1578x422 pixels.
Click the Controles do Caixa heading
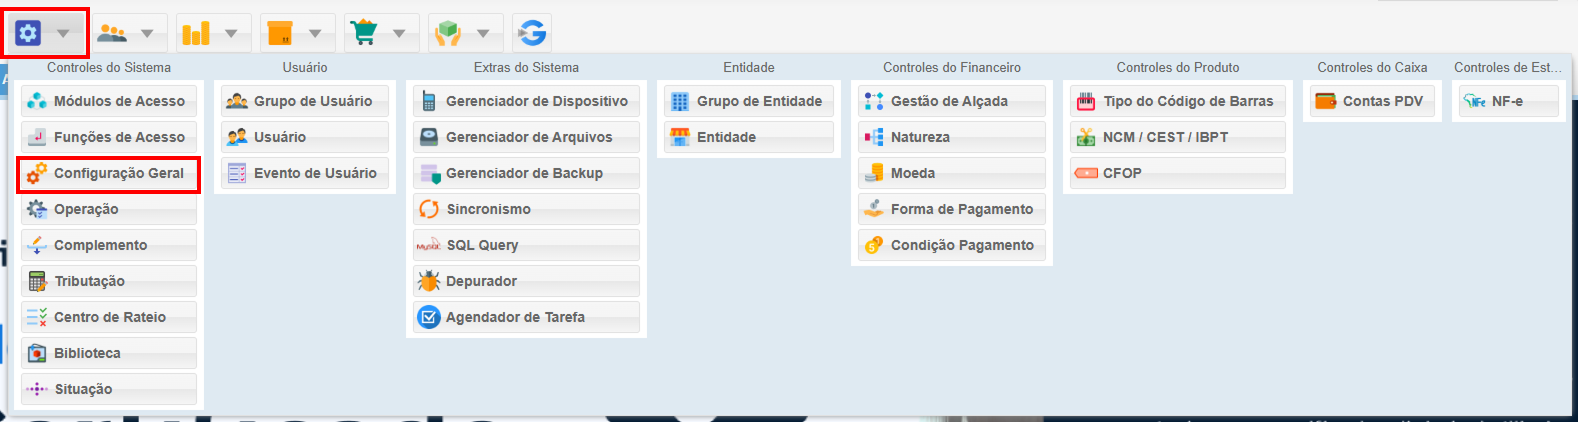tap(1372, 67)
